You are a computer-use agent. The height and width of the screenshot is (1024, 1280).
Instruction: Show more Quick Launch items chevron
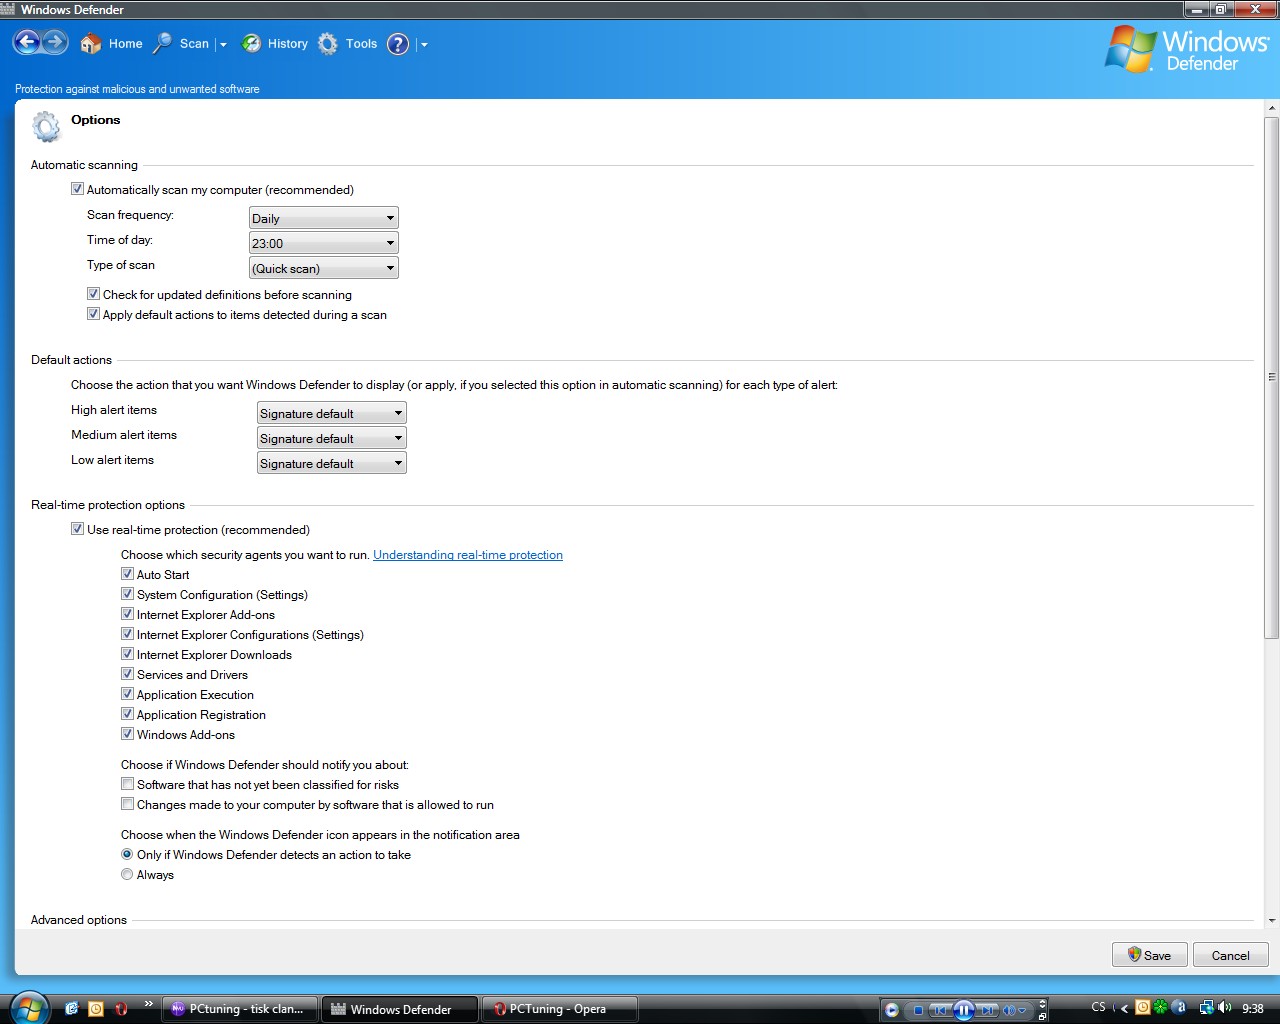click(149, 1003)
